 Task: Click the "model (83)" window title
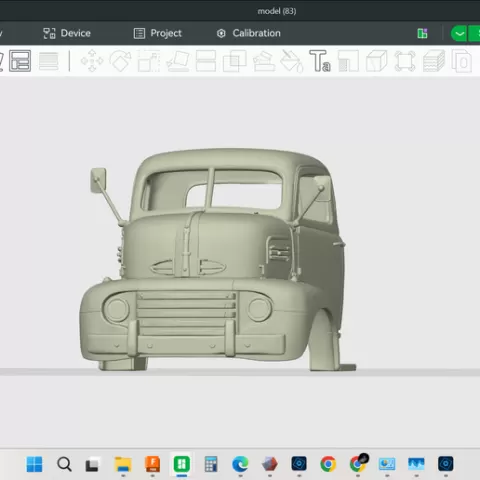click(277, 11)
